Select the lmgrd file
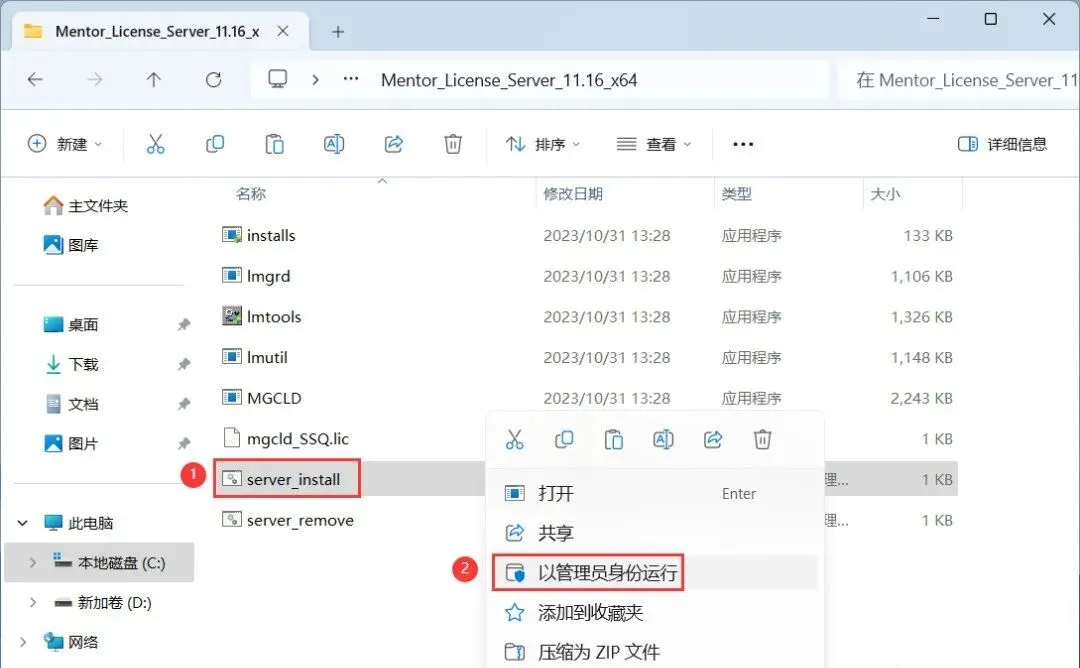Screen dimensions: 1080x668 pyautogui.click(x=256, y=276)
